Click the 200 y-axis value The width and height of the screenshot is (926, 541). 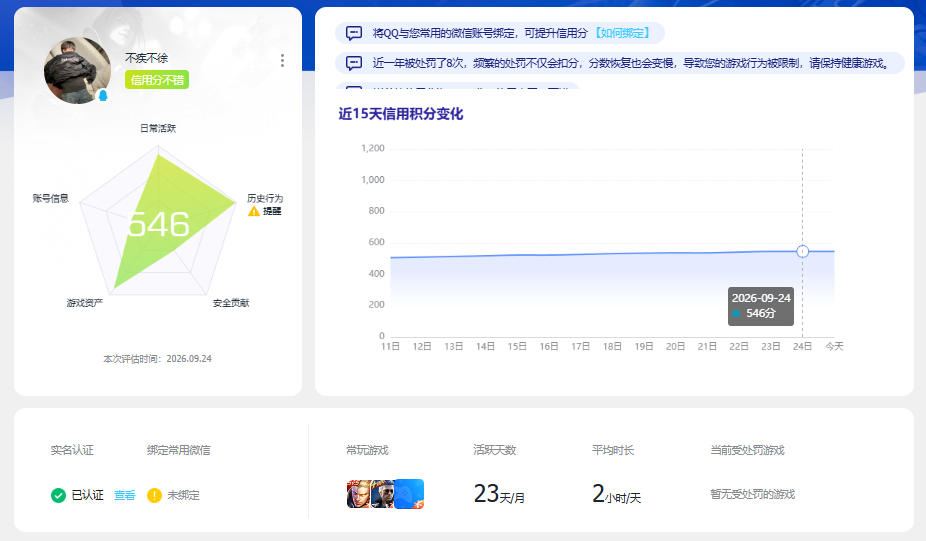376,305
